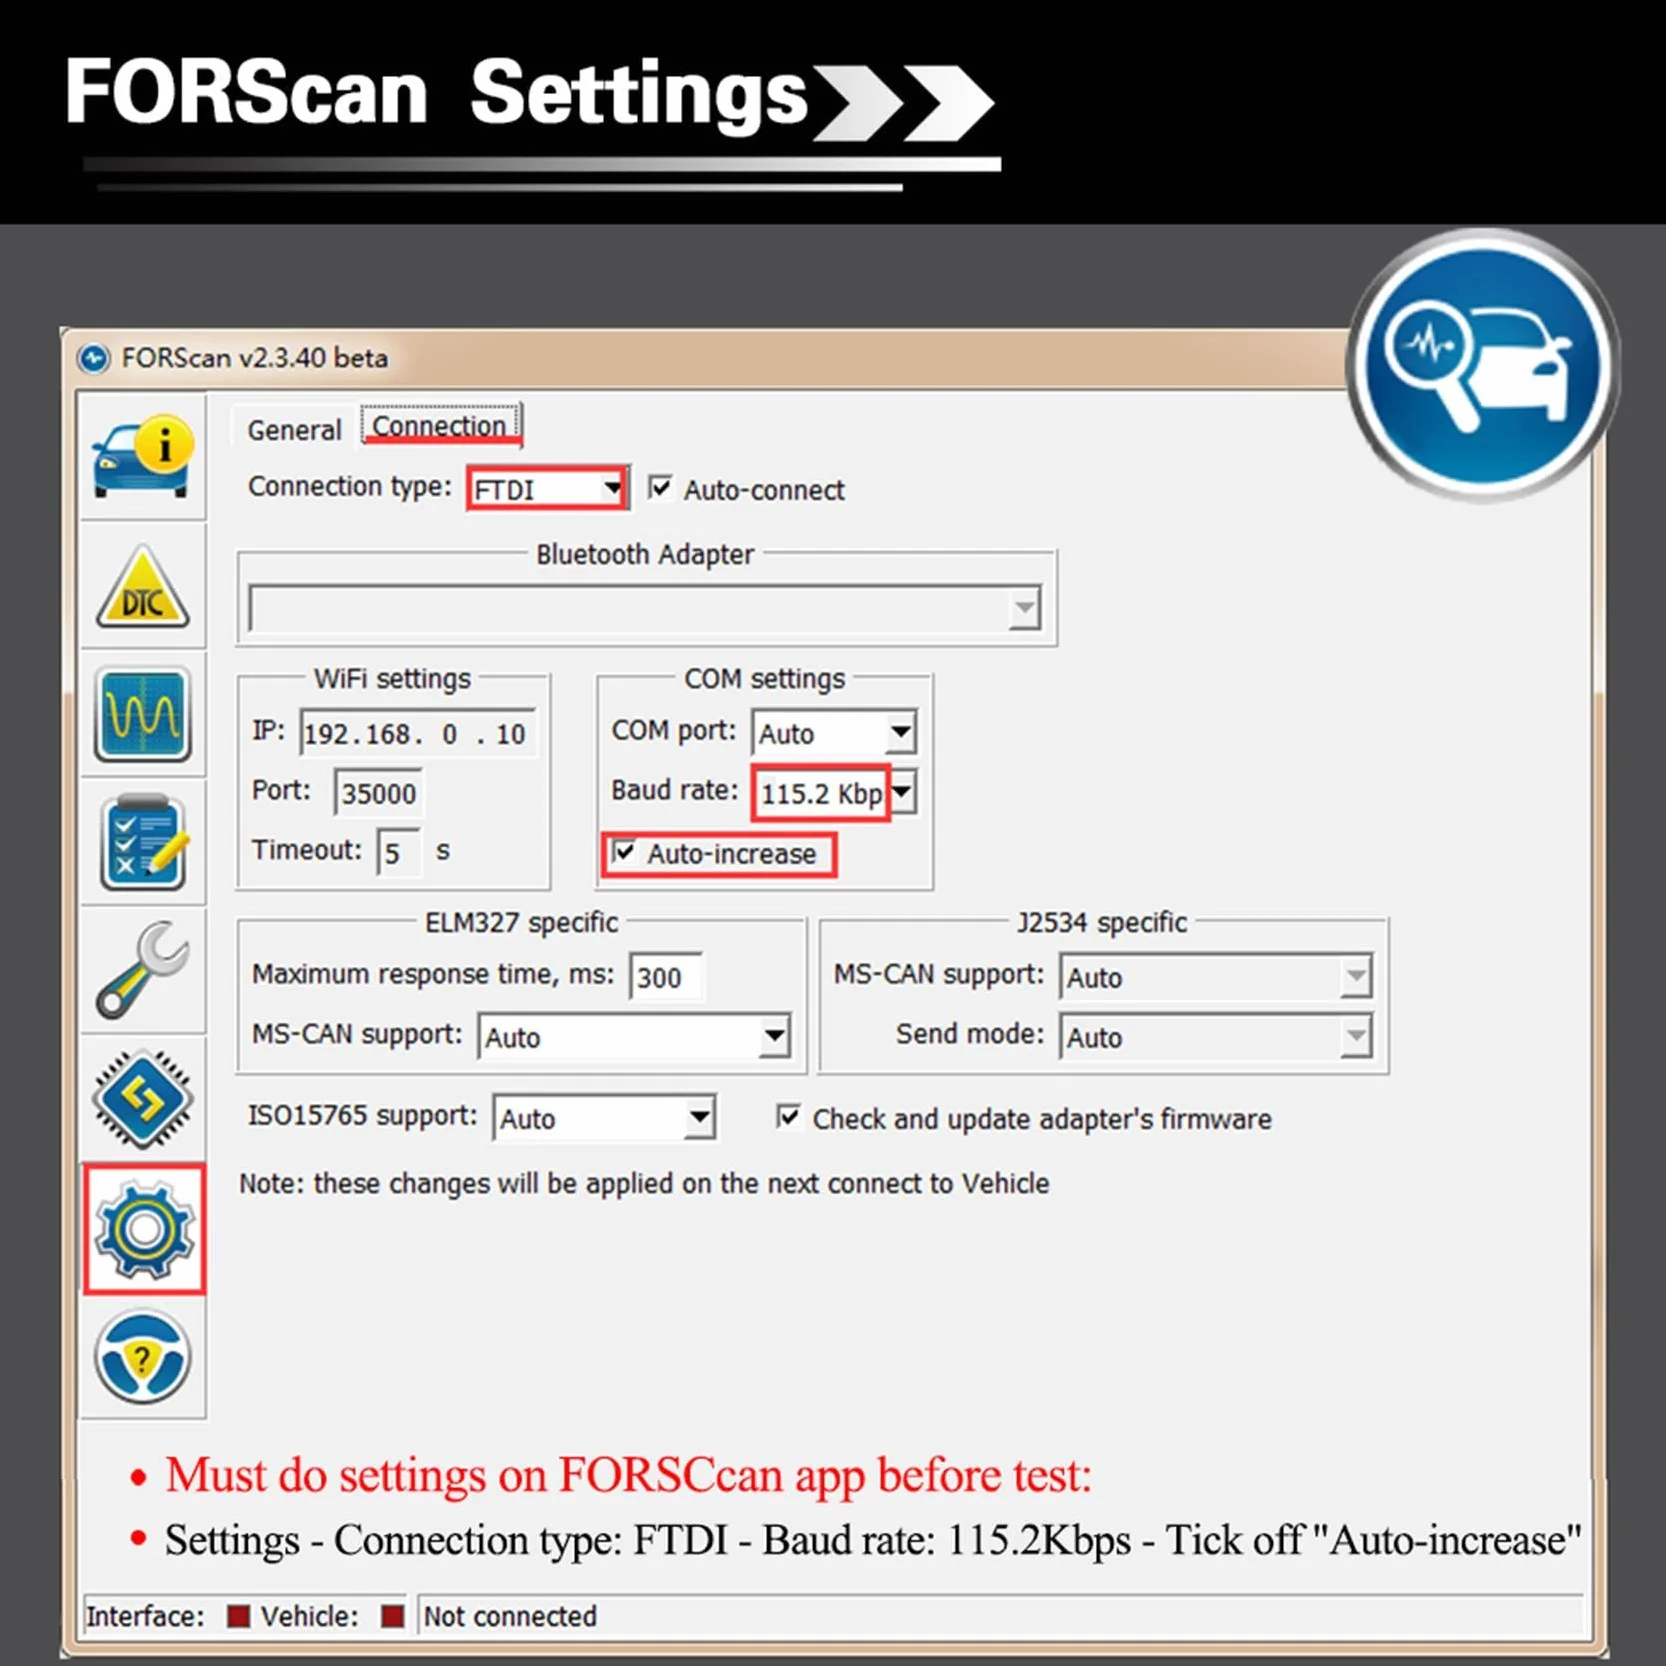This screenshot has width=1666, height=1666.
Task: Click the Timeout seconds field
Action: (x=397, y=852)
